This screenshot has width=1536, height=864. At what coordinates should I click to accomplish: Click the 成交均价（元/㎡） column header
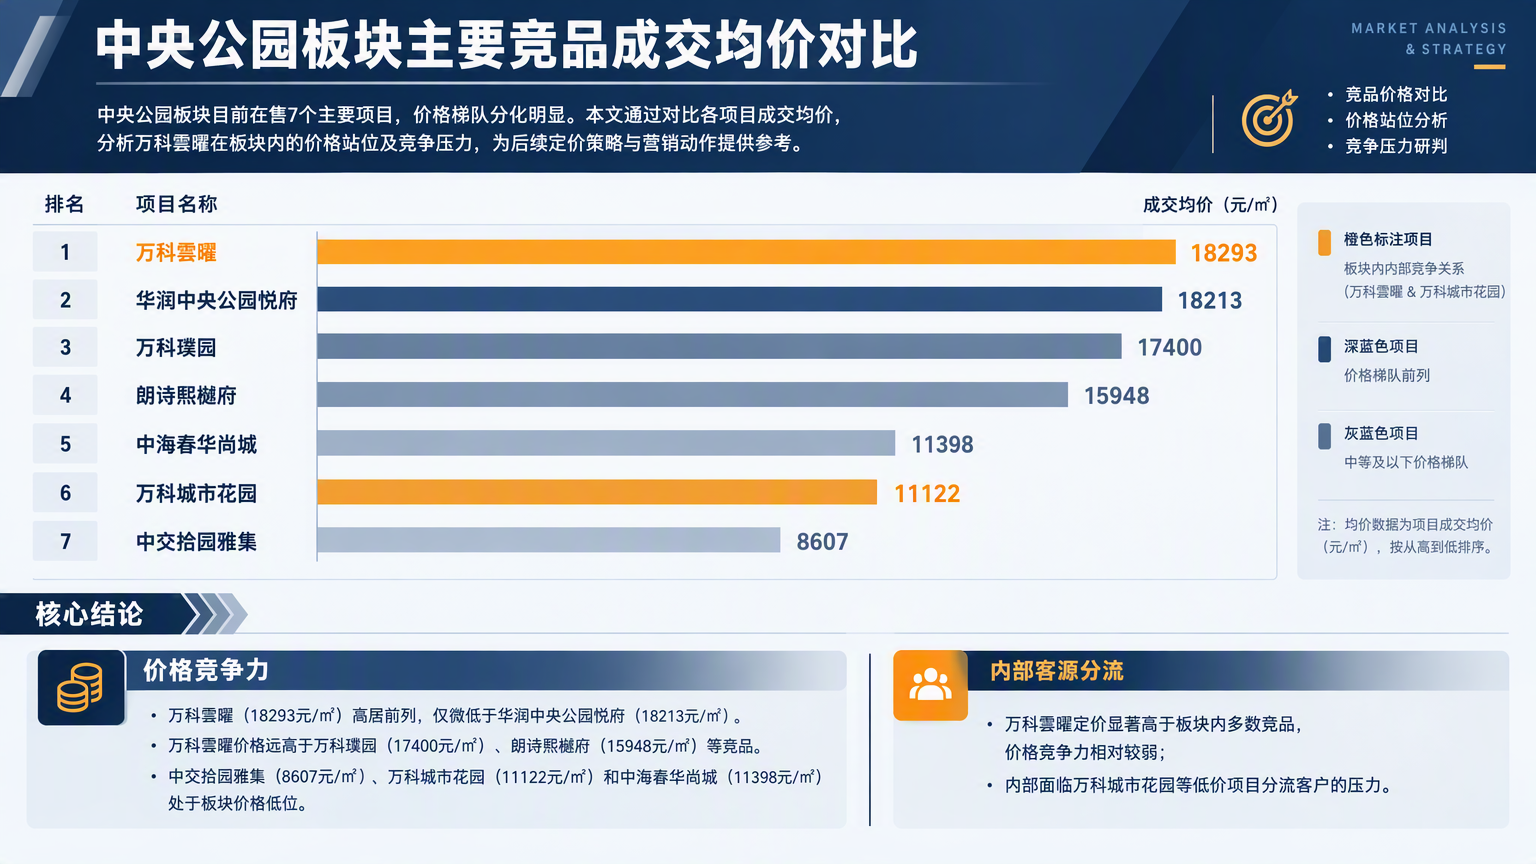(1210, 204)
